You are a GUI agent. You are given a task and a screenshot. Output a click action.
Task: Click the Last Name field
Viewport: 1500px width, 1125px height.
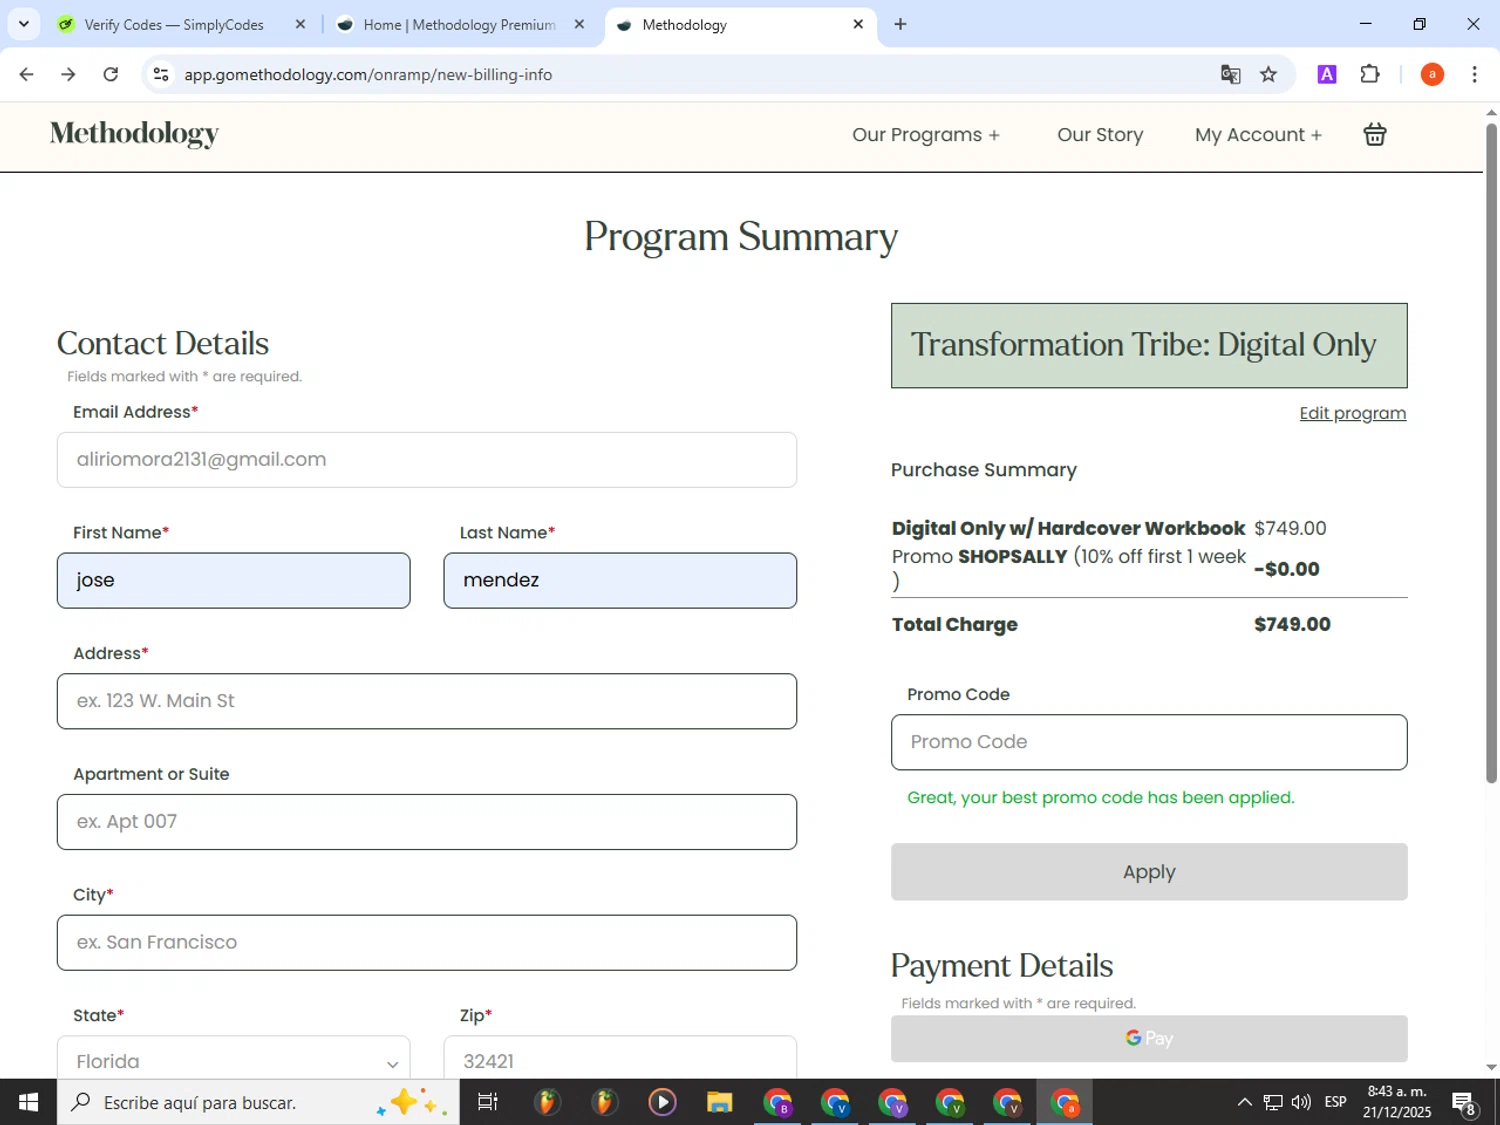[x=620, y=580]
